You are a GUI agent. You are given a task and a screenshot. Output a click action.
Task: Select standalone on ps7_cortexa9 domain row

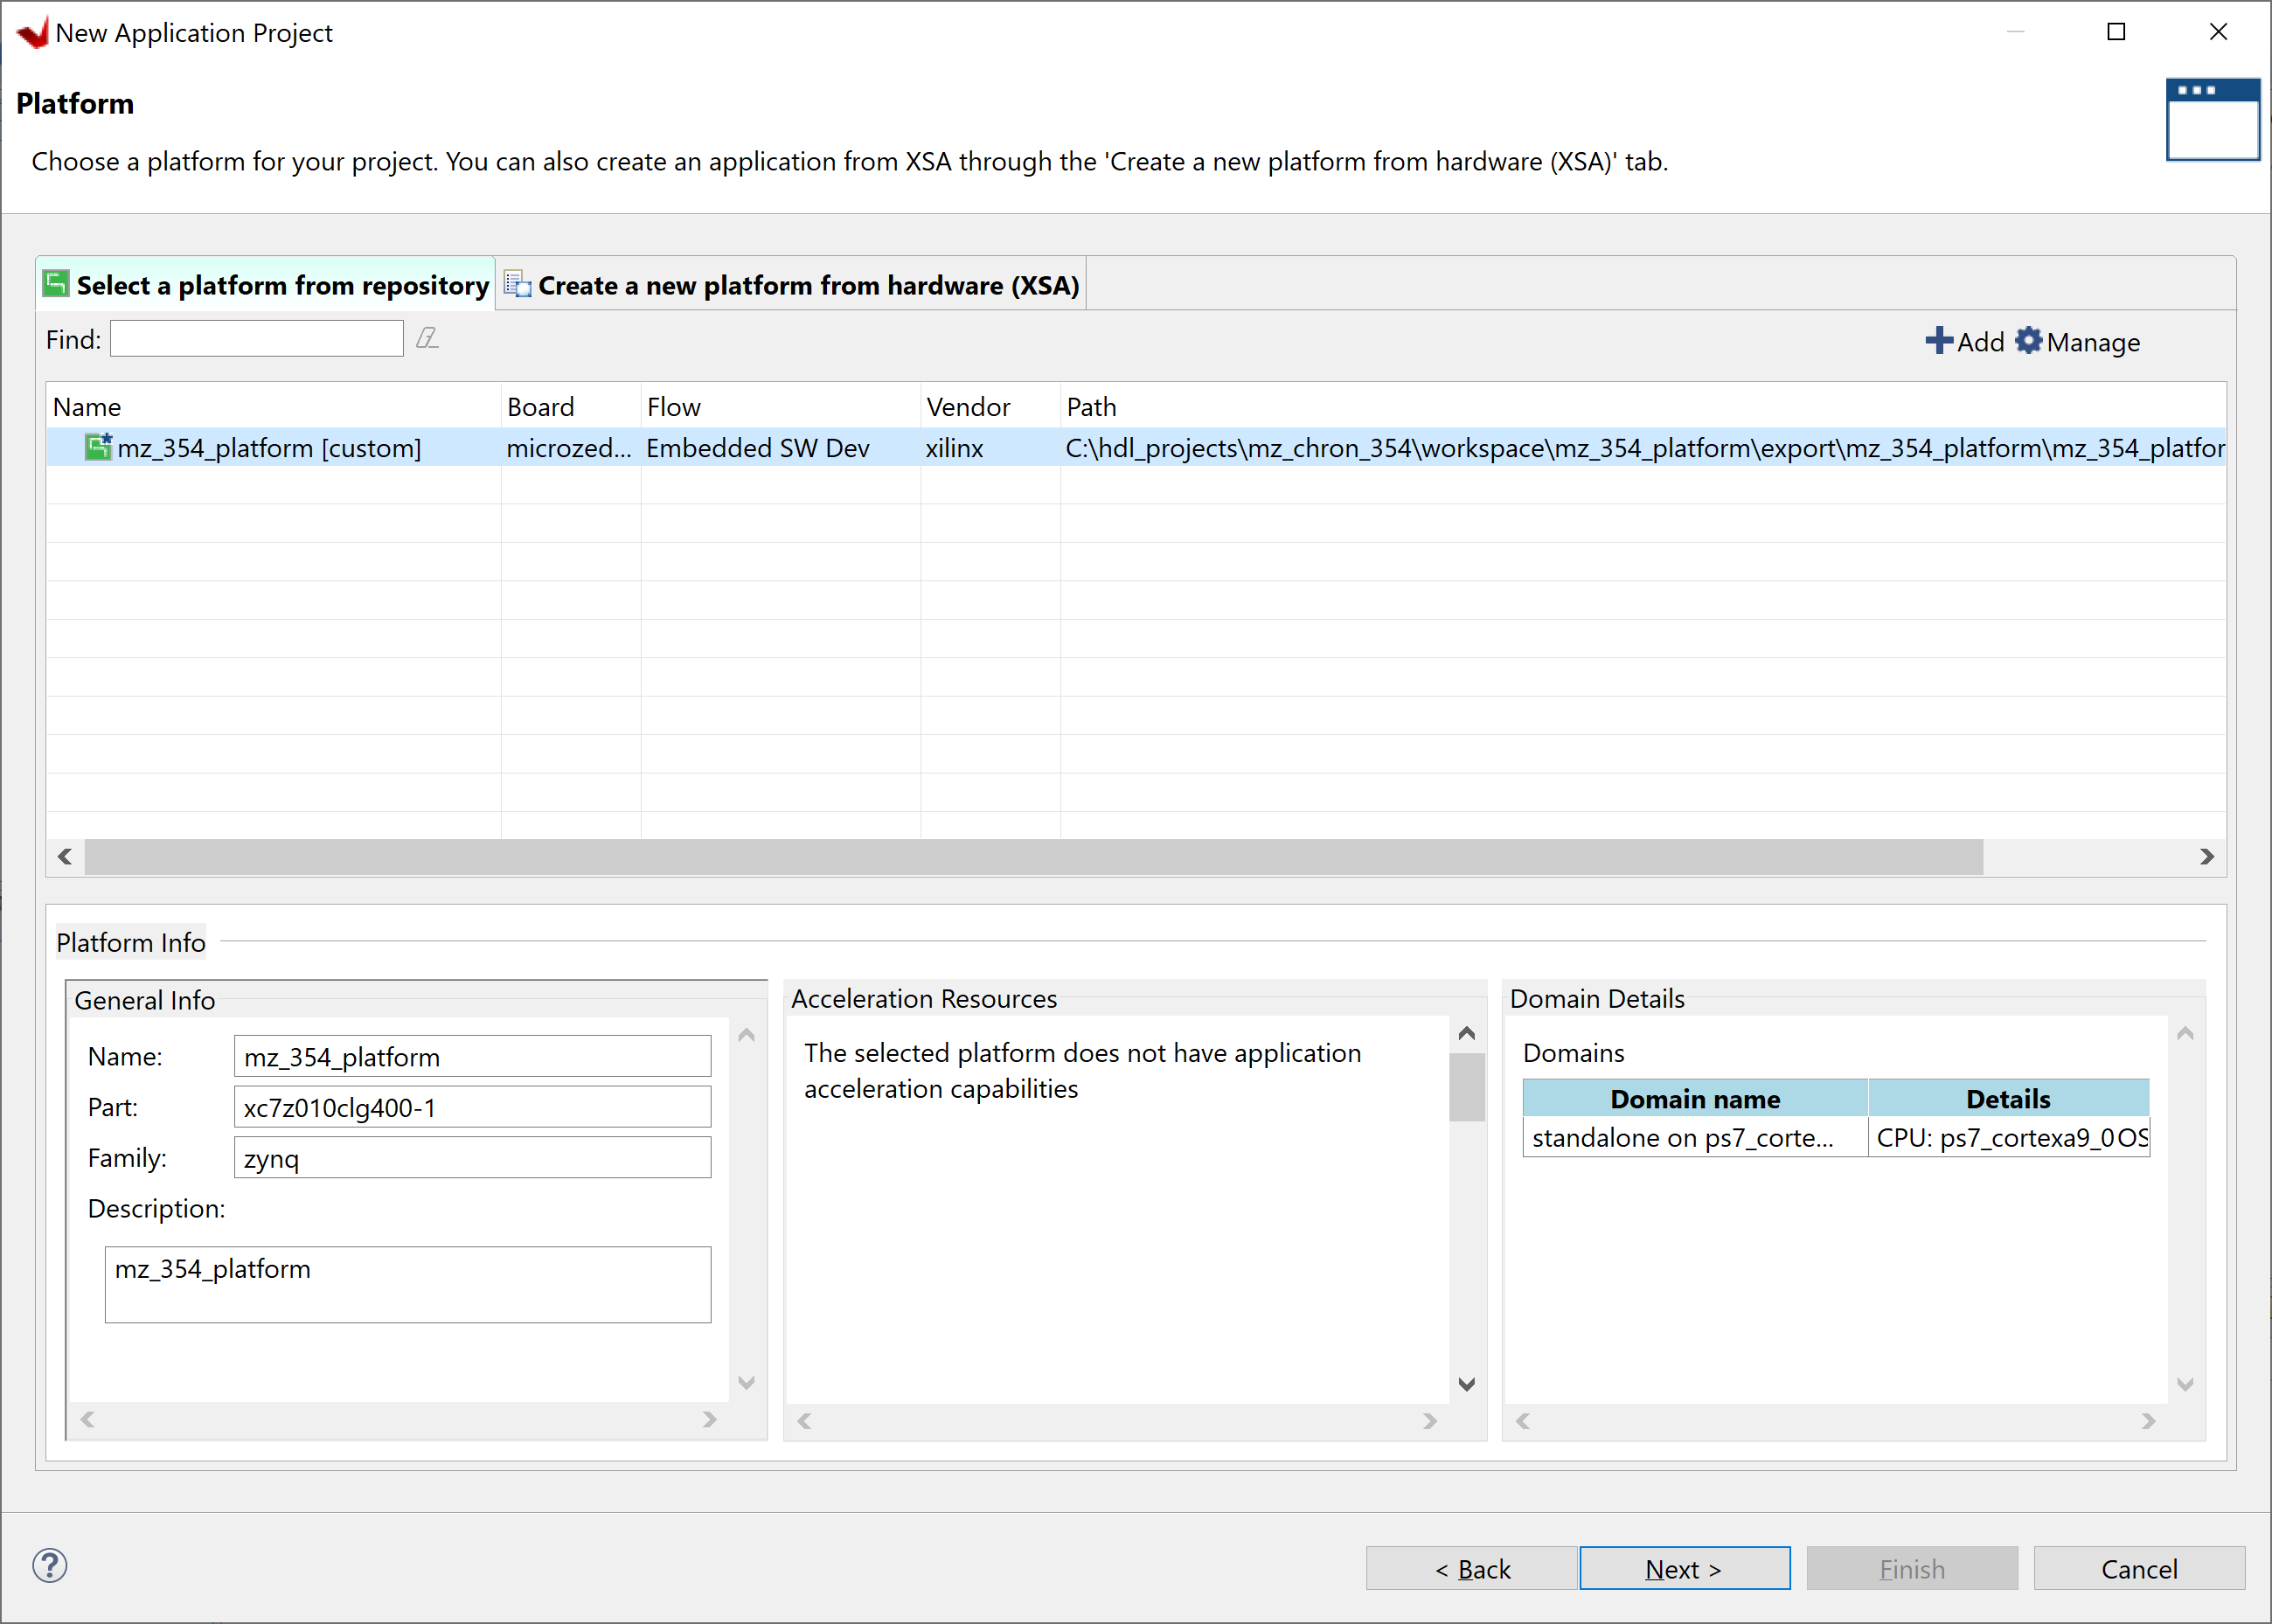tap(1682, 1138)
